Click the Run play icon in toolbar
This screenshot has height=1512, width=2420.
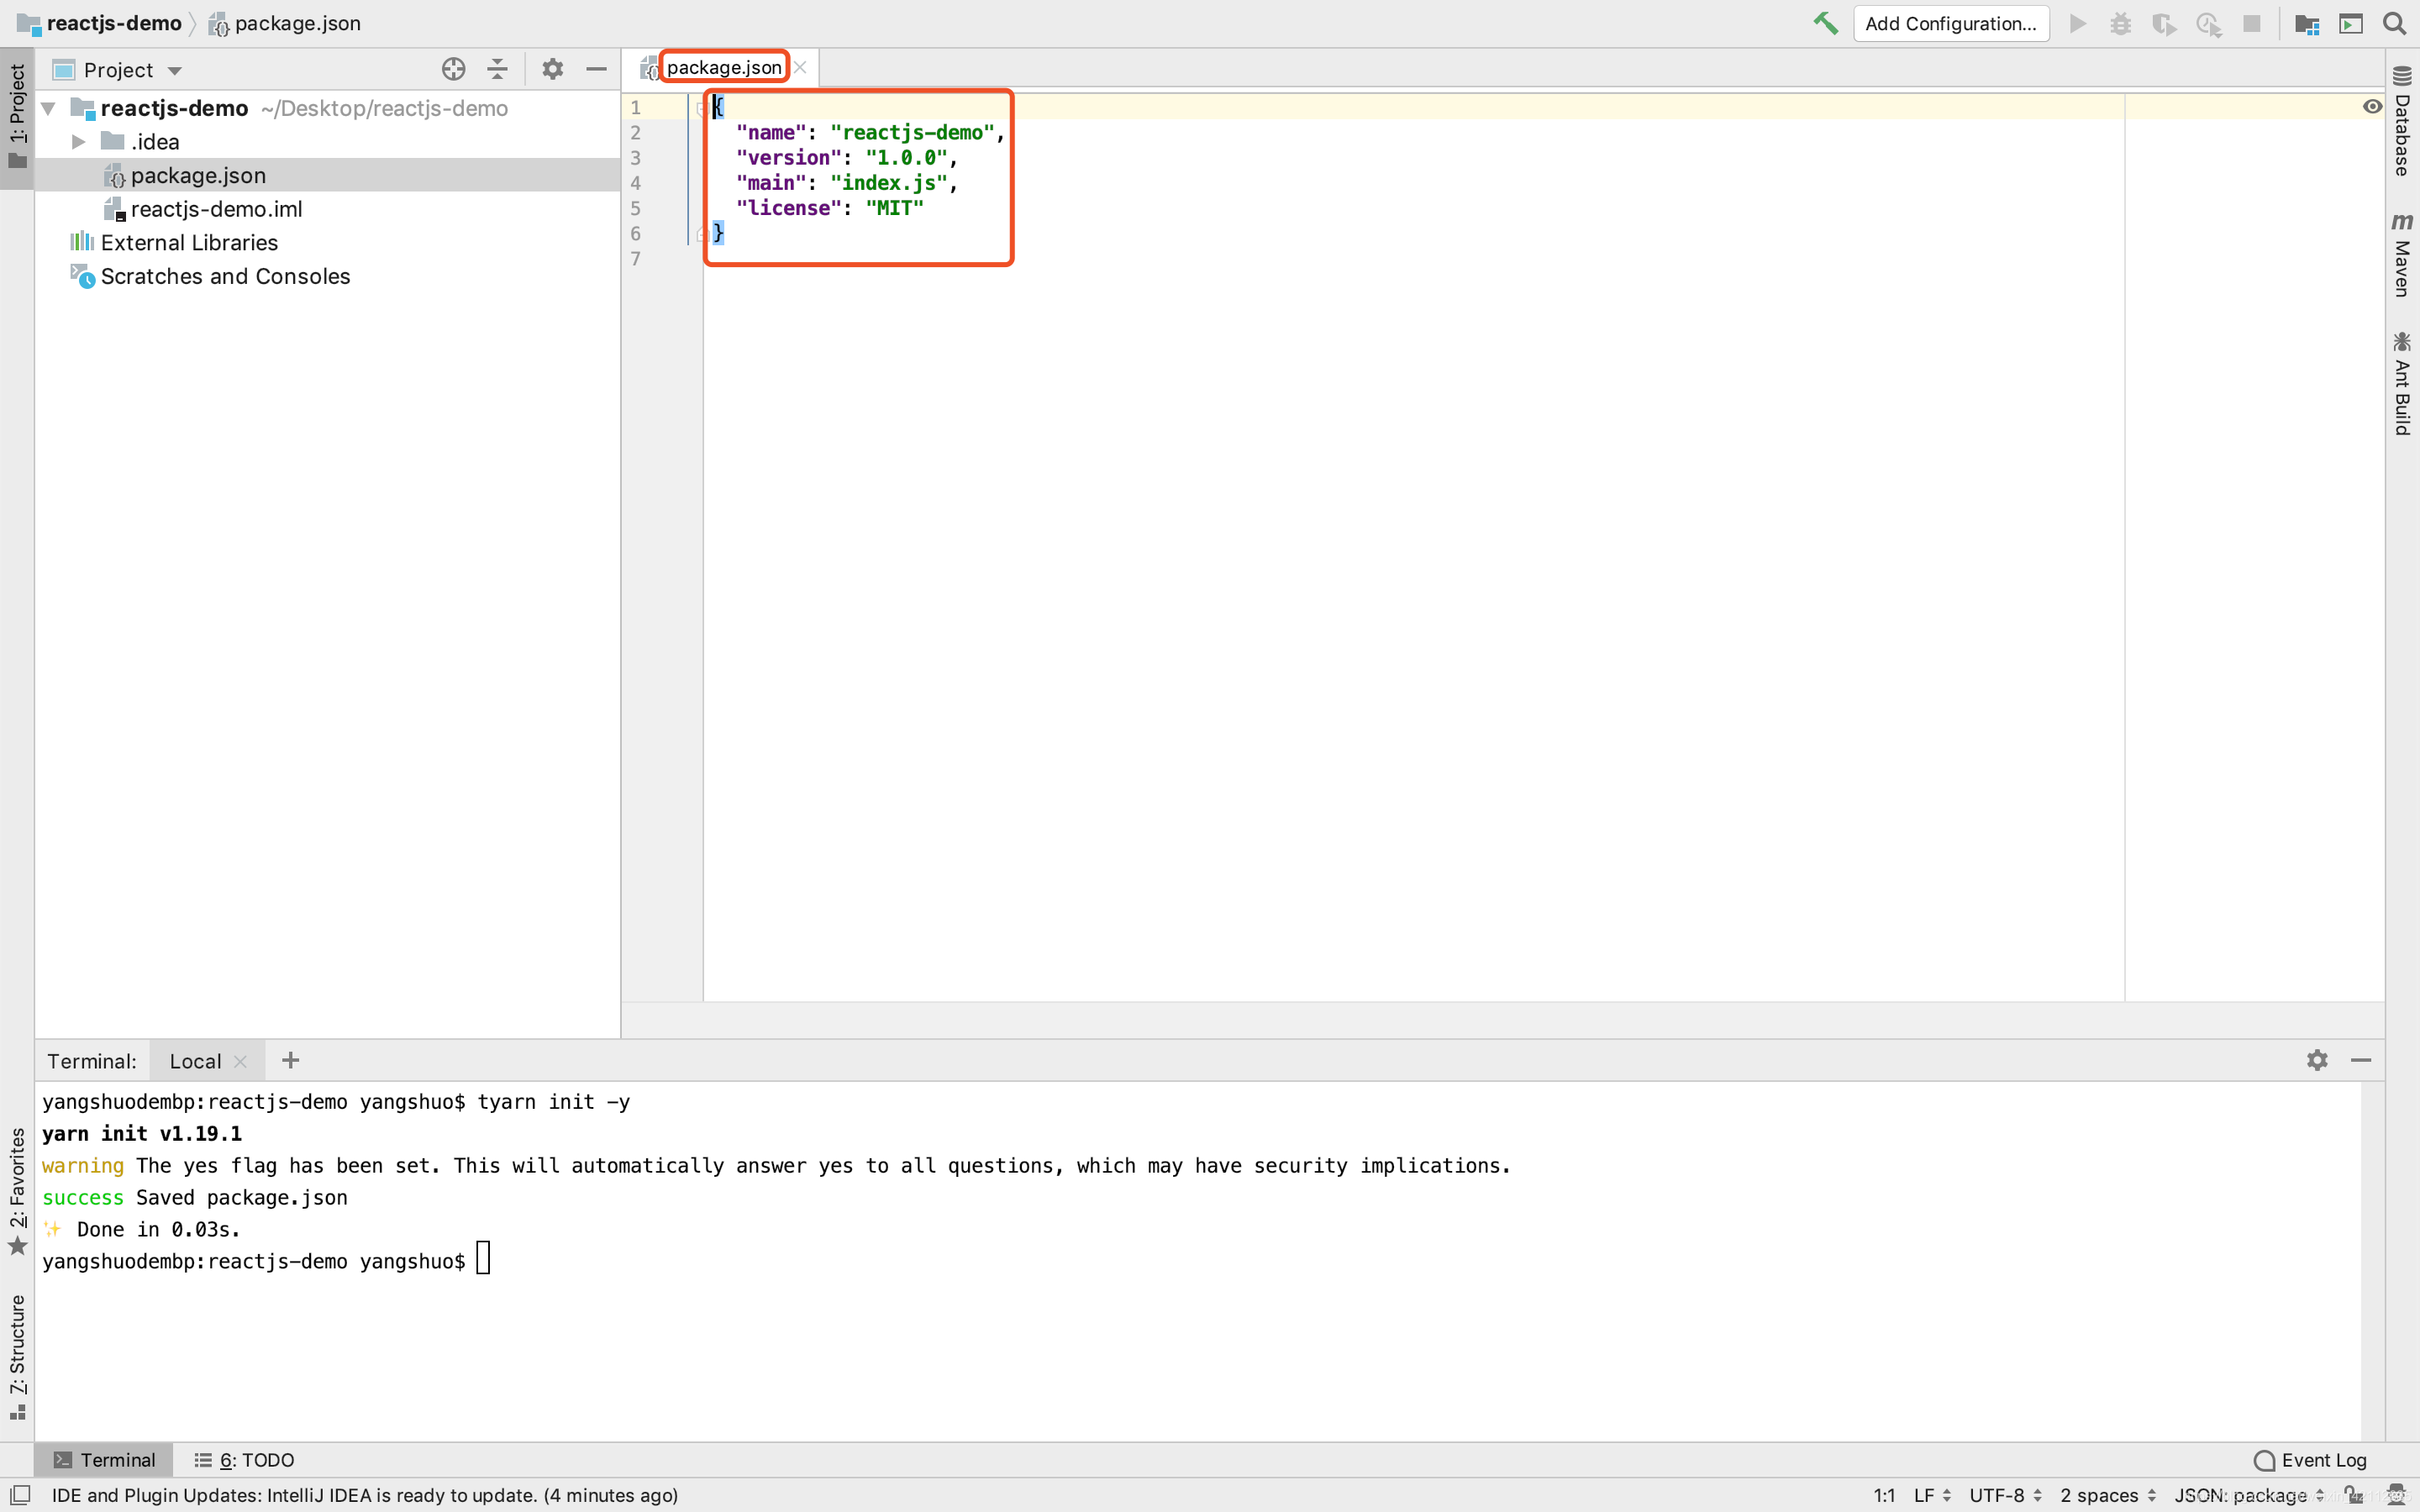2077,23
